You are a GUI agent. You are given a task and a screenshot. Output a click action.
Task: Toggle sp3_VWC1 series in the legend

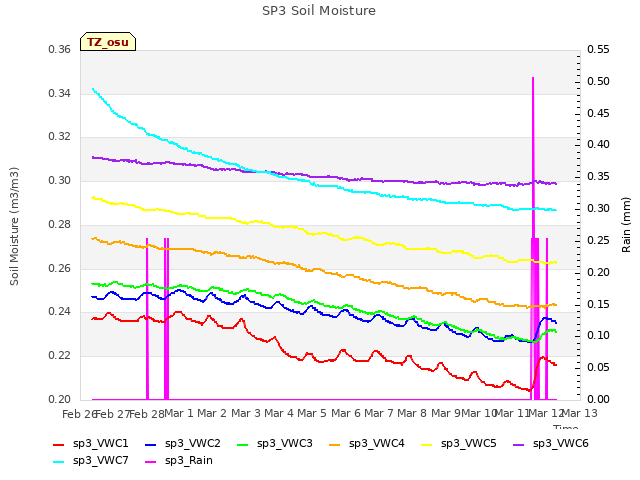point(91,444)
